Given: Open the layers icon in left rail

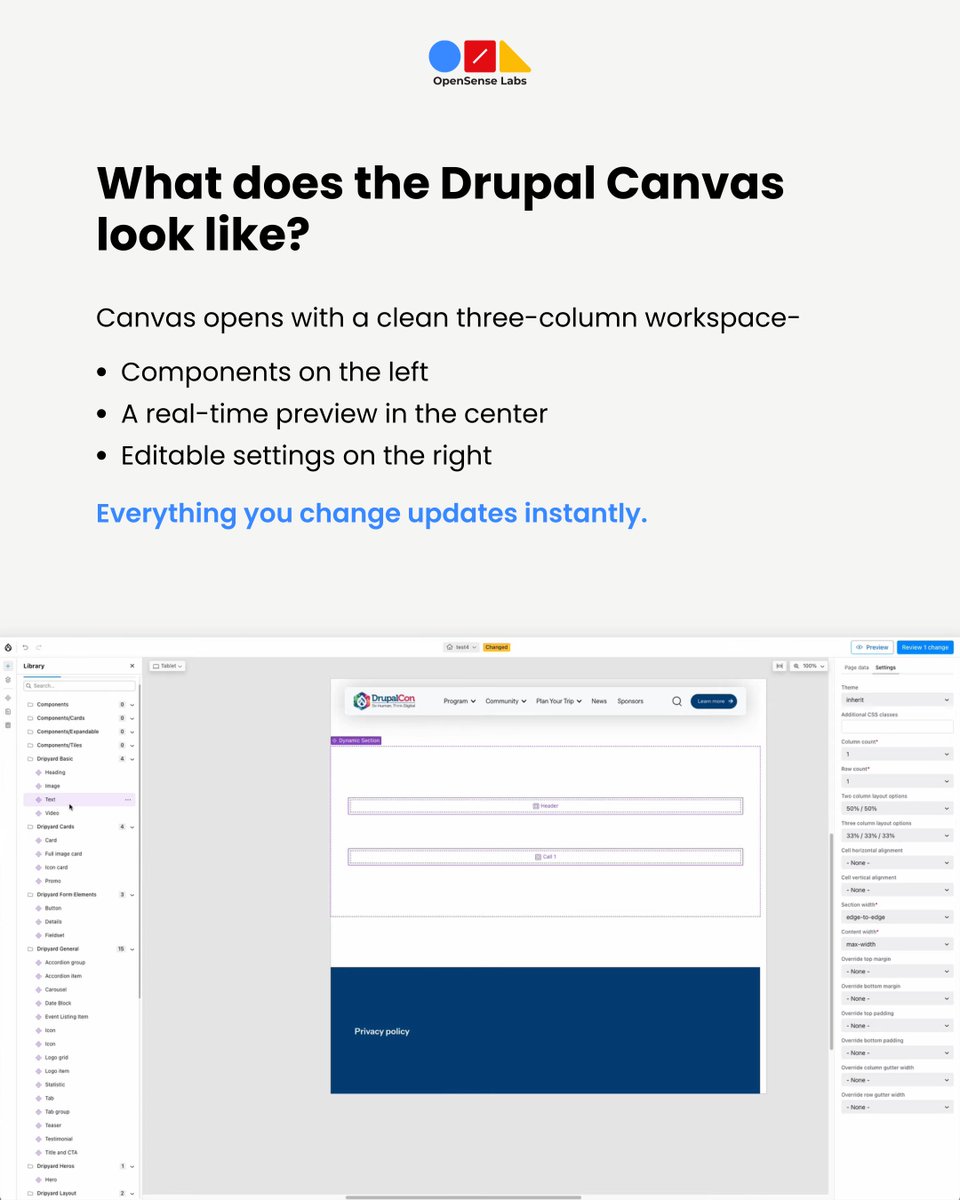Looking at the screenshot, I should pyautogui.click(x=8, y=679).
